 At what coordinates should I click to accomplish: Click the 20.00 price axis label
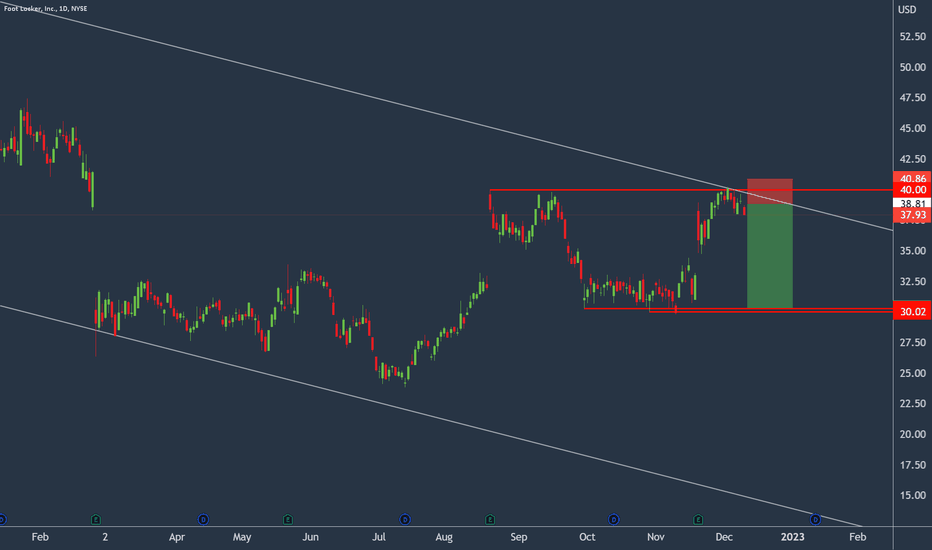click(912, 435)
